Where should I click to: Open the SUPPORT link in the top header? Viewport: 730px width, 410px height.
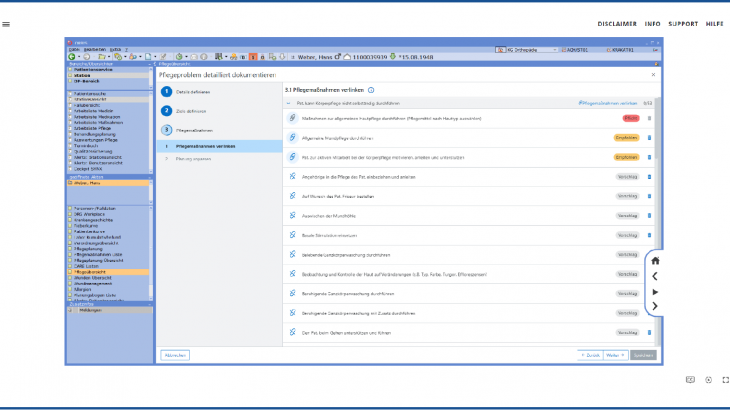pos(683,23)
